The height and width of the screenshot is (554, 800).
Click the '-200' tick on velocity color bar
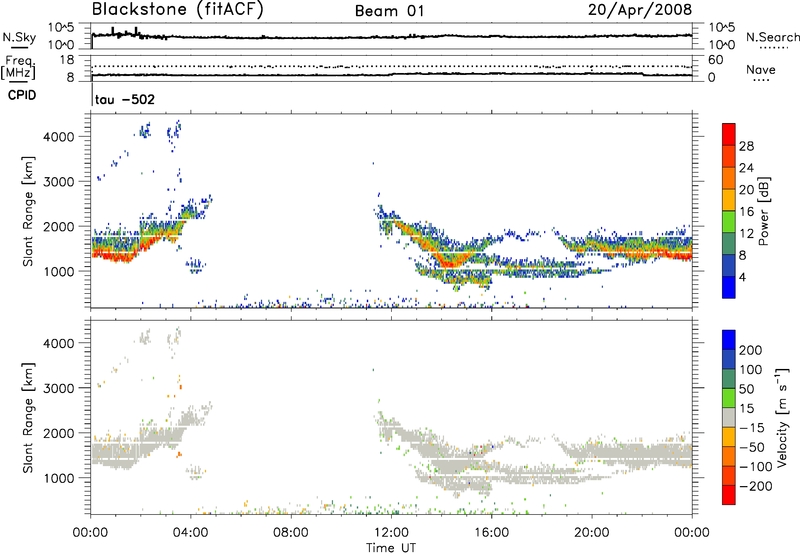point(755,486)
